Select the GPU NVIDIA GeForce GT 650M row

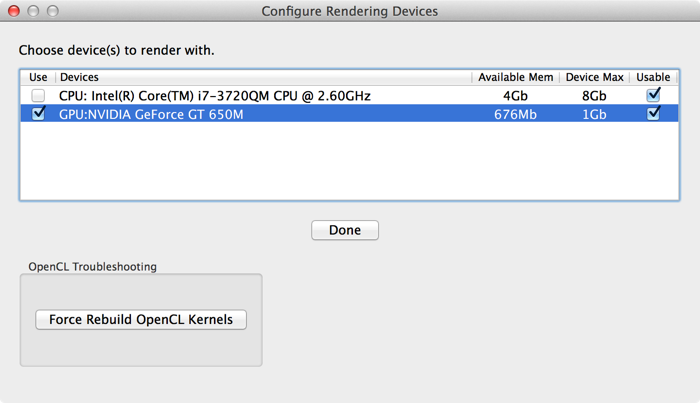[x=349, y=114]
